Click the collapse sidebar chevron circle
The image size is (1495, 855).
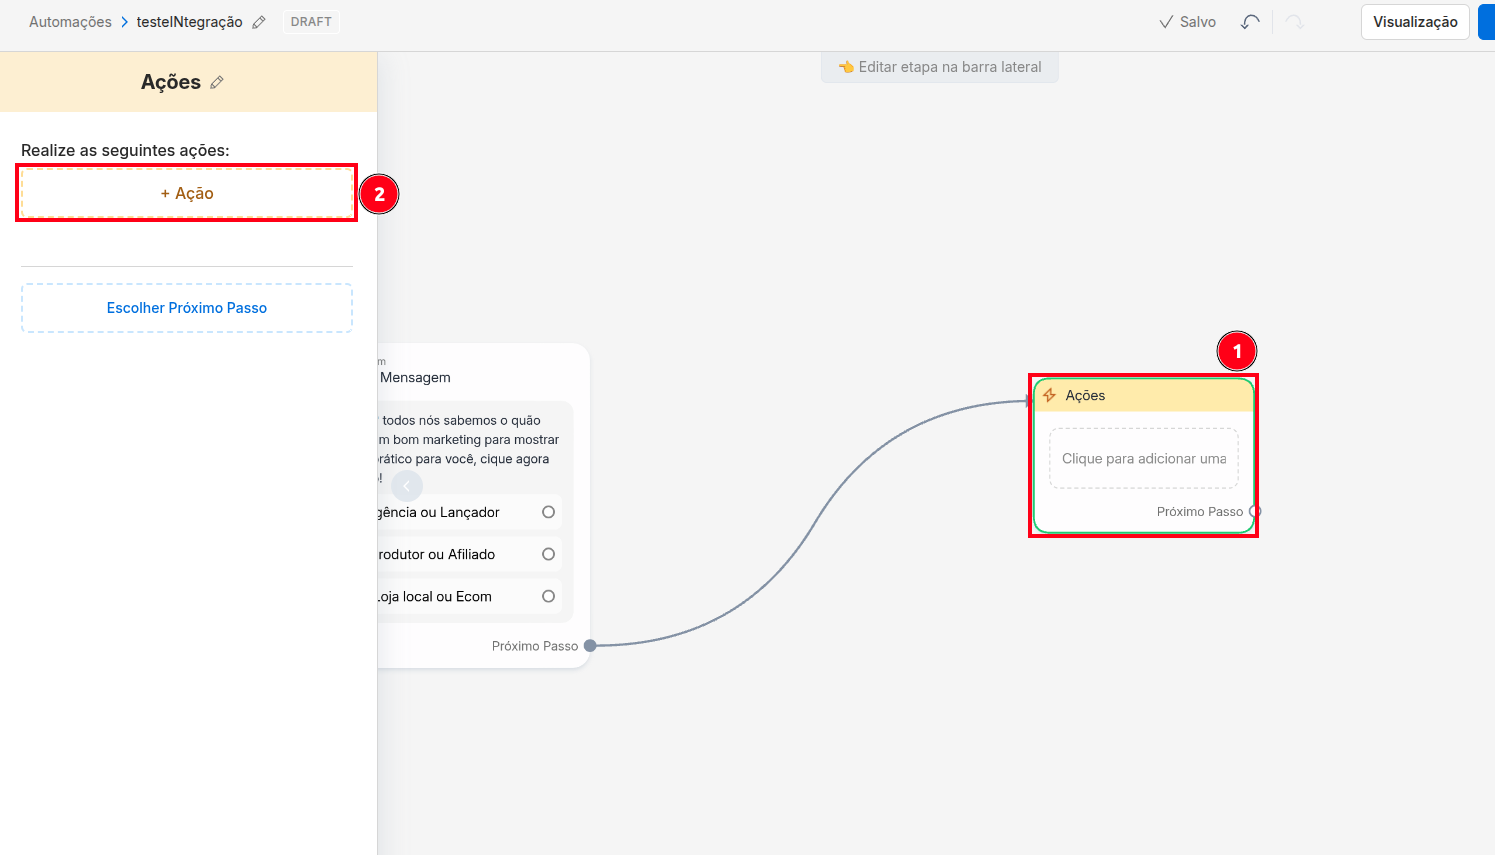[407, 486]
